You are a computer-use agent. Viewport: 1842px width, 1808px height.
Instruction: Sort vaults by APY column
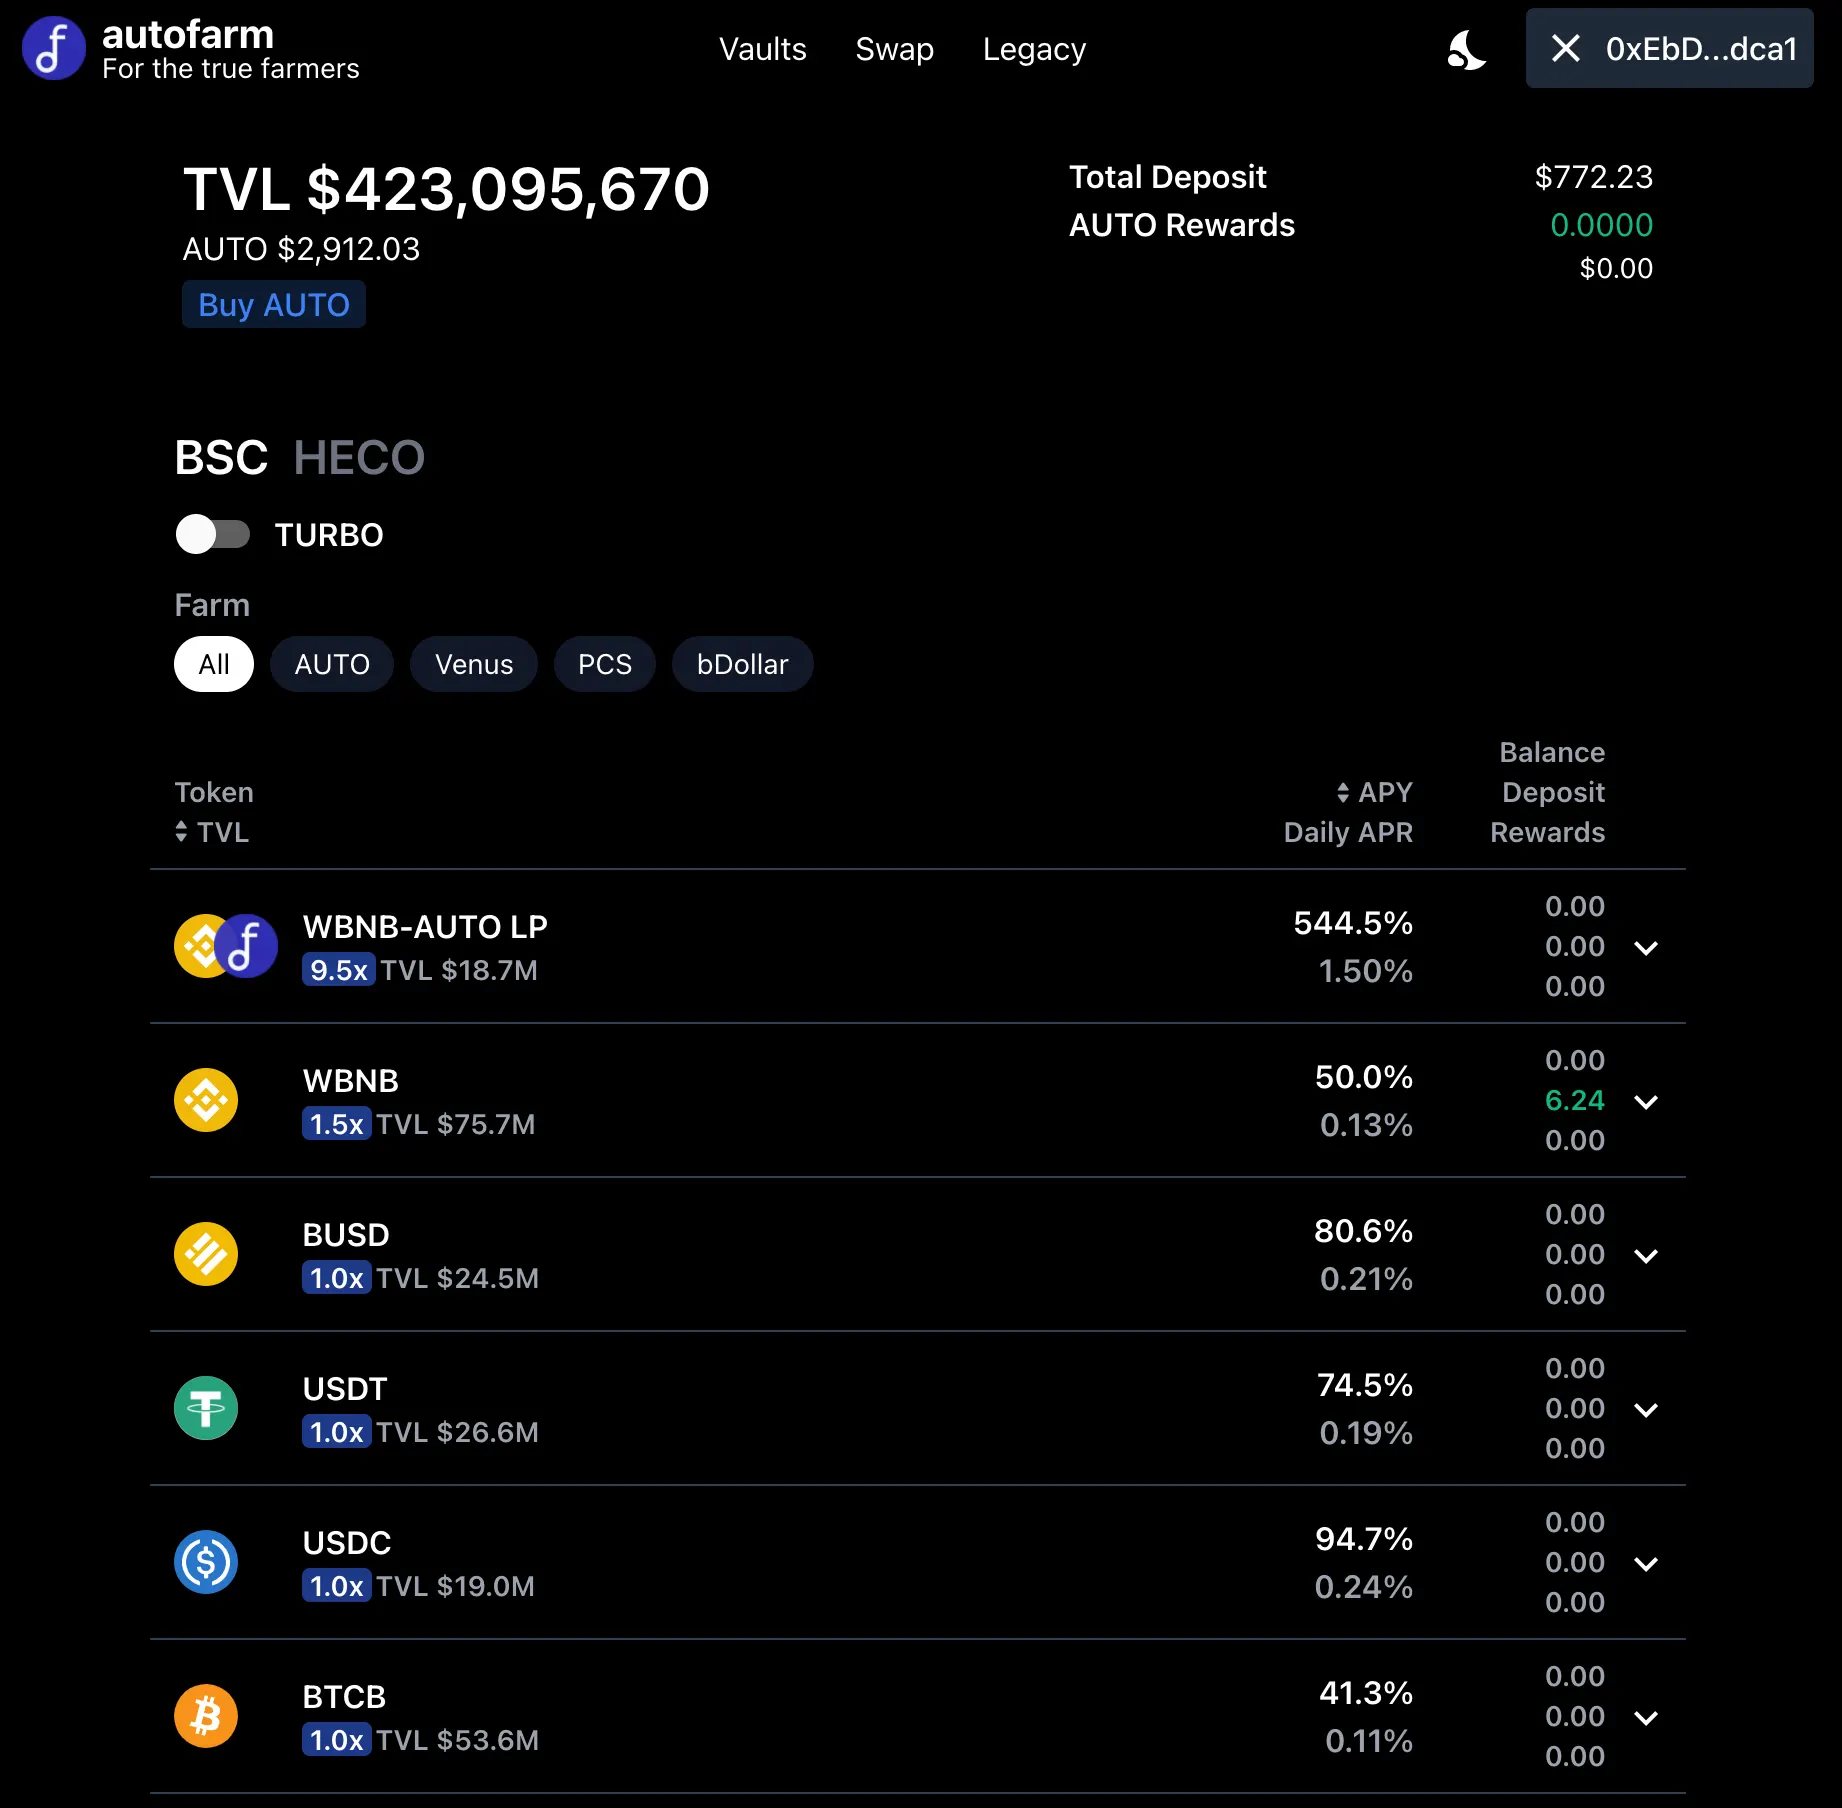pyautogui.click(x=1375, y=792)
